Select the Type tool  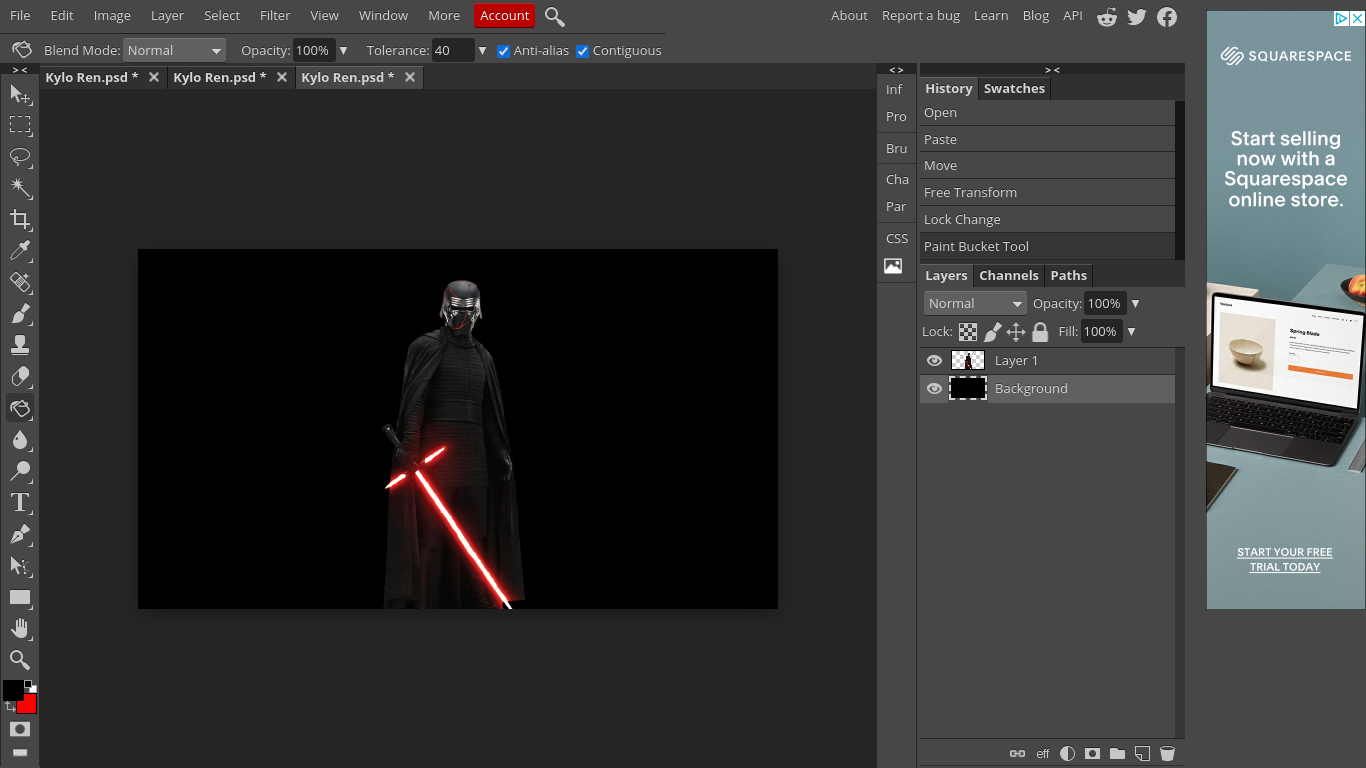pyautogui.click(x=19, y=503)
